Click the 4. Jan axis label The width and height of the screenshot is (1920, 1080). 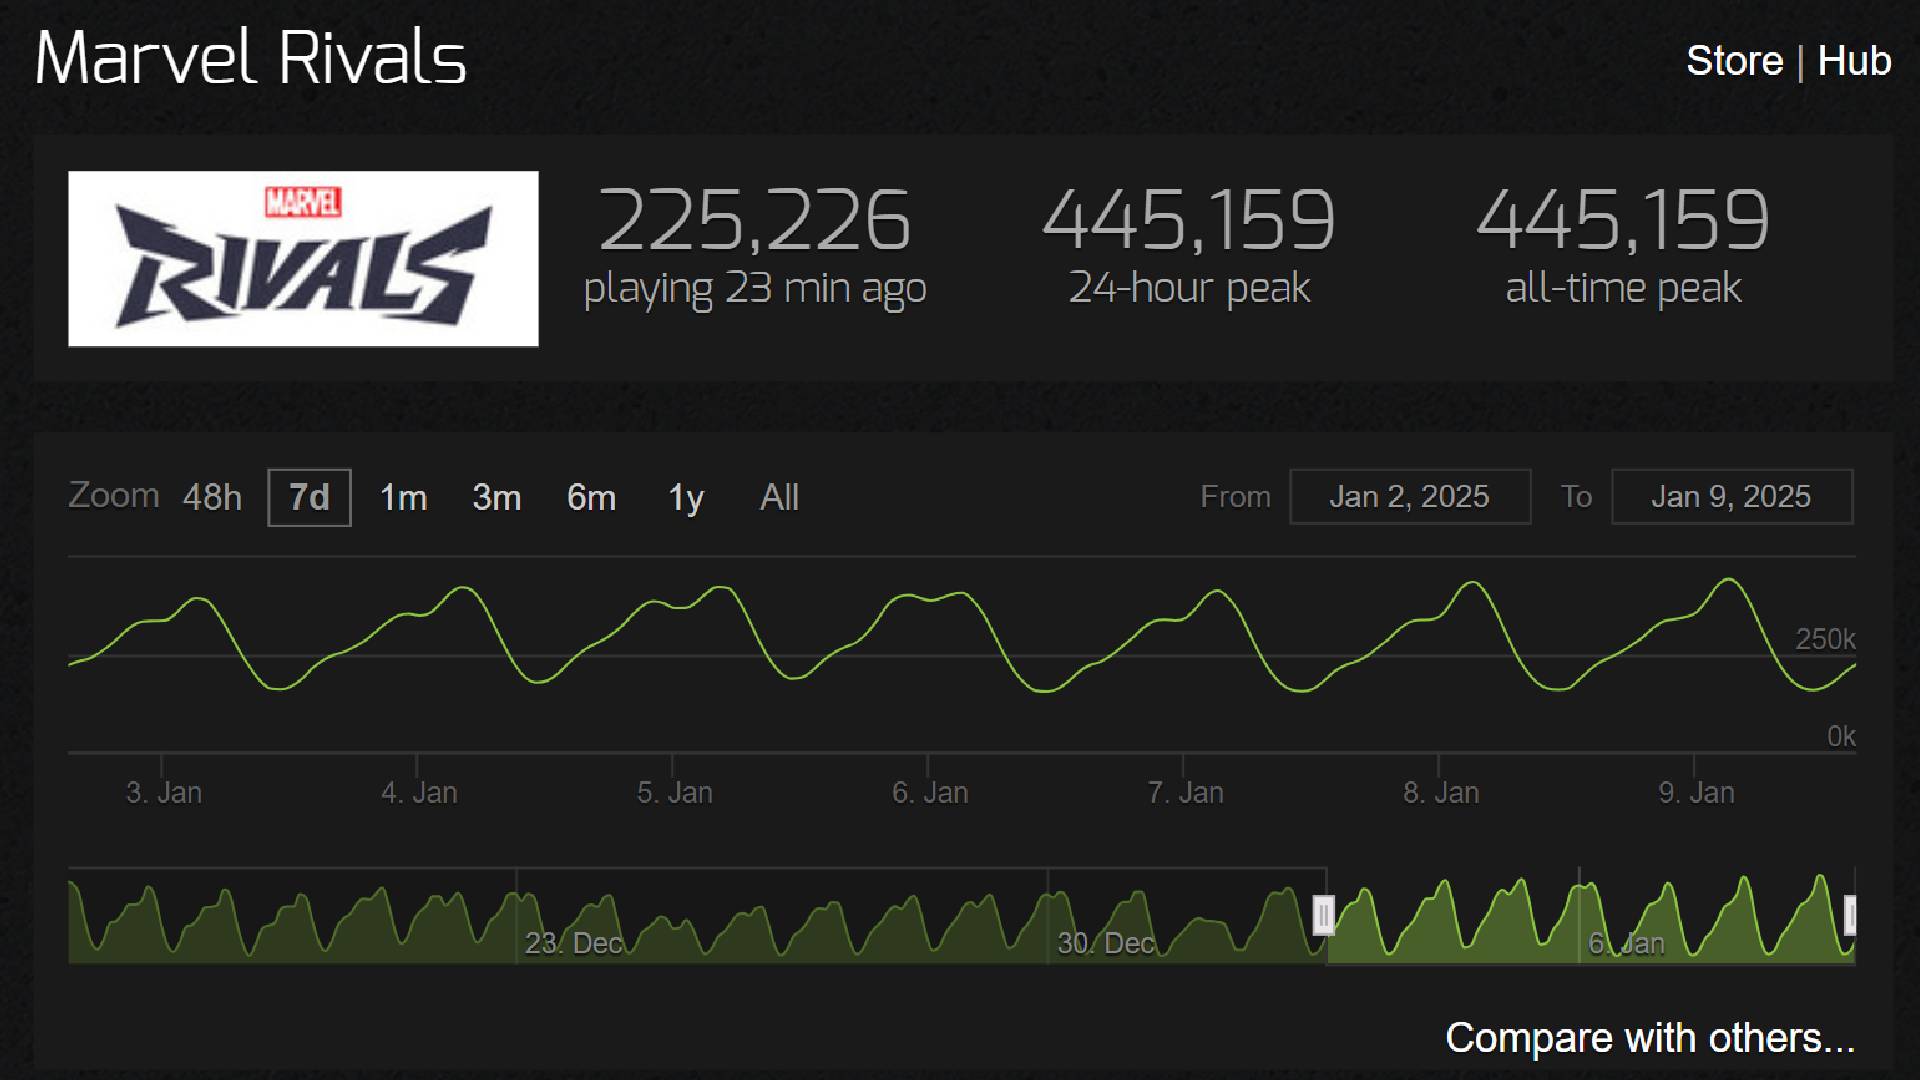[419, 793]
